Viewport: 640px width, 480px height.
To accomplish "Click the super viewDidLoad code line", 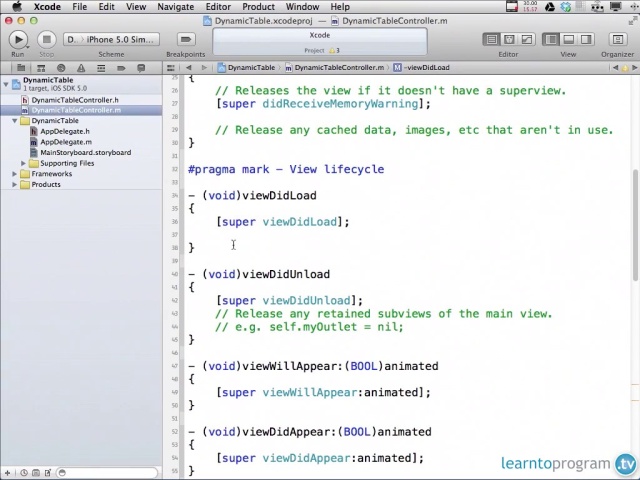I will click(x=283, y=222).
